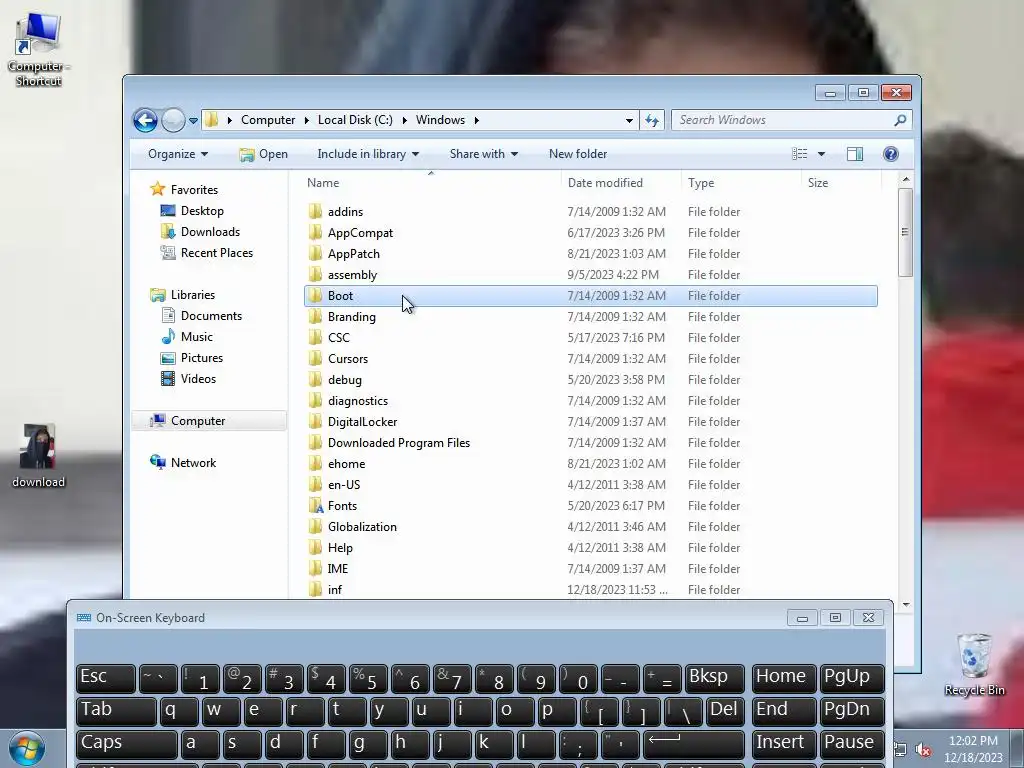Sort by the Type column header

[x=741, y=183]
